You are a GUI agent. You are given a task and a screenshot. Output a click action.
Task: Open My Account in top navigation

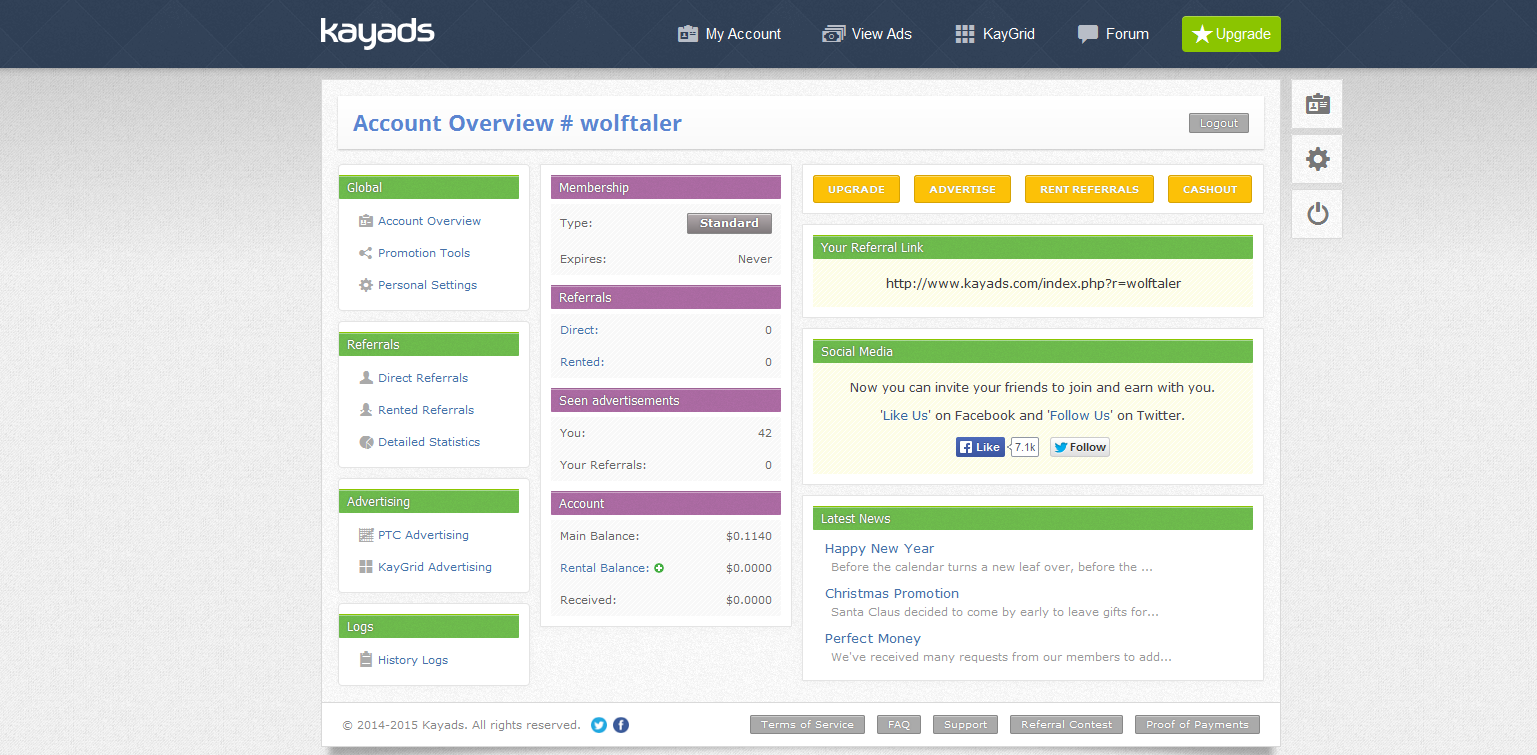coord(730,34)
